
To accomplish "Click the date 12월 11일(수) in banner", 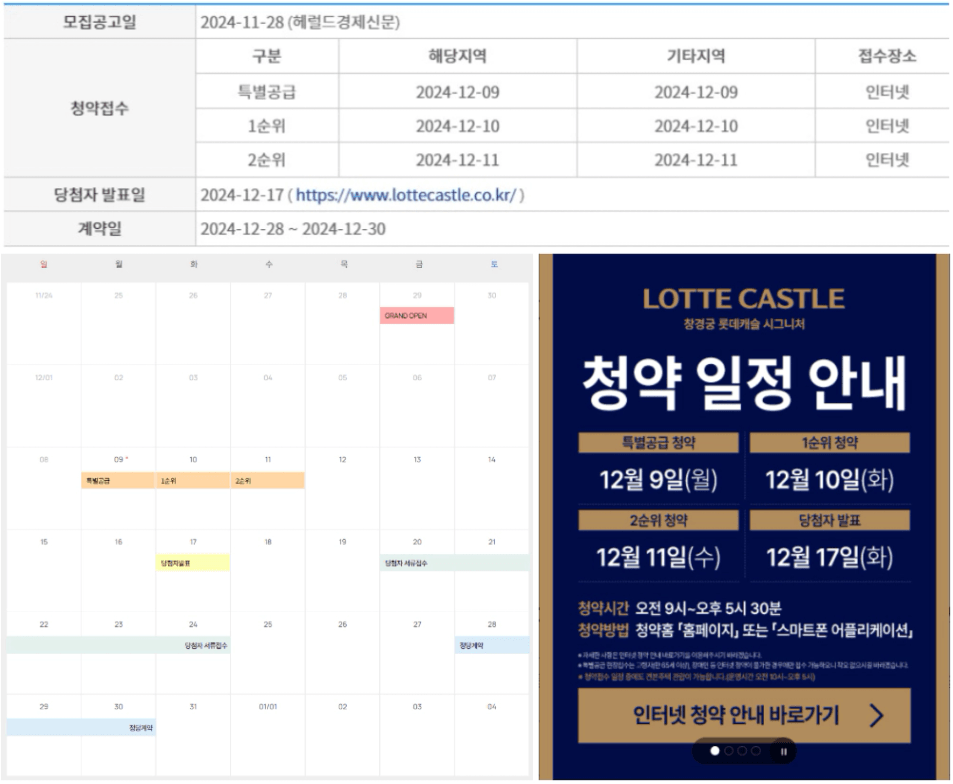I will point(658,557).
